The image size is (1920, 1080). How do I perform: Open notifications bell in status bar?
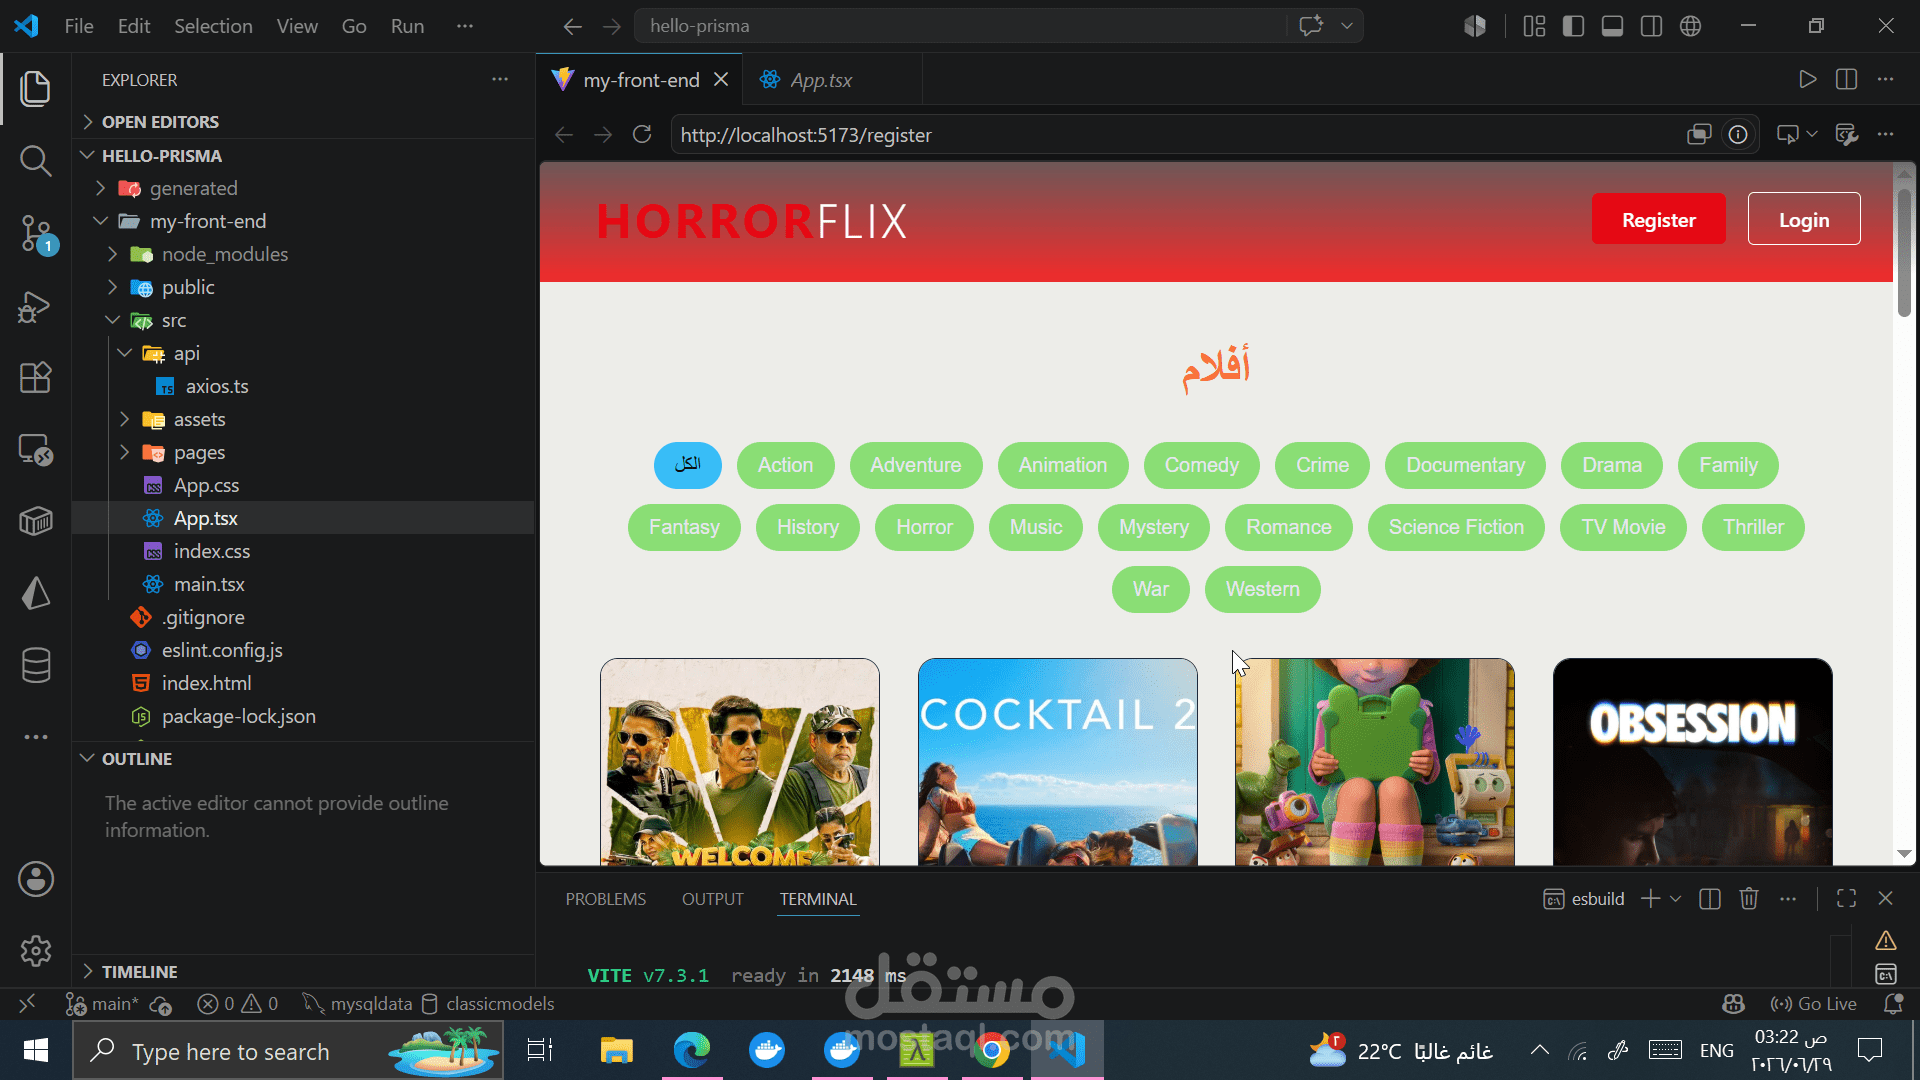point(1893,1003)
